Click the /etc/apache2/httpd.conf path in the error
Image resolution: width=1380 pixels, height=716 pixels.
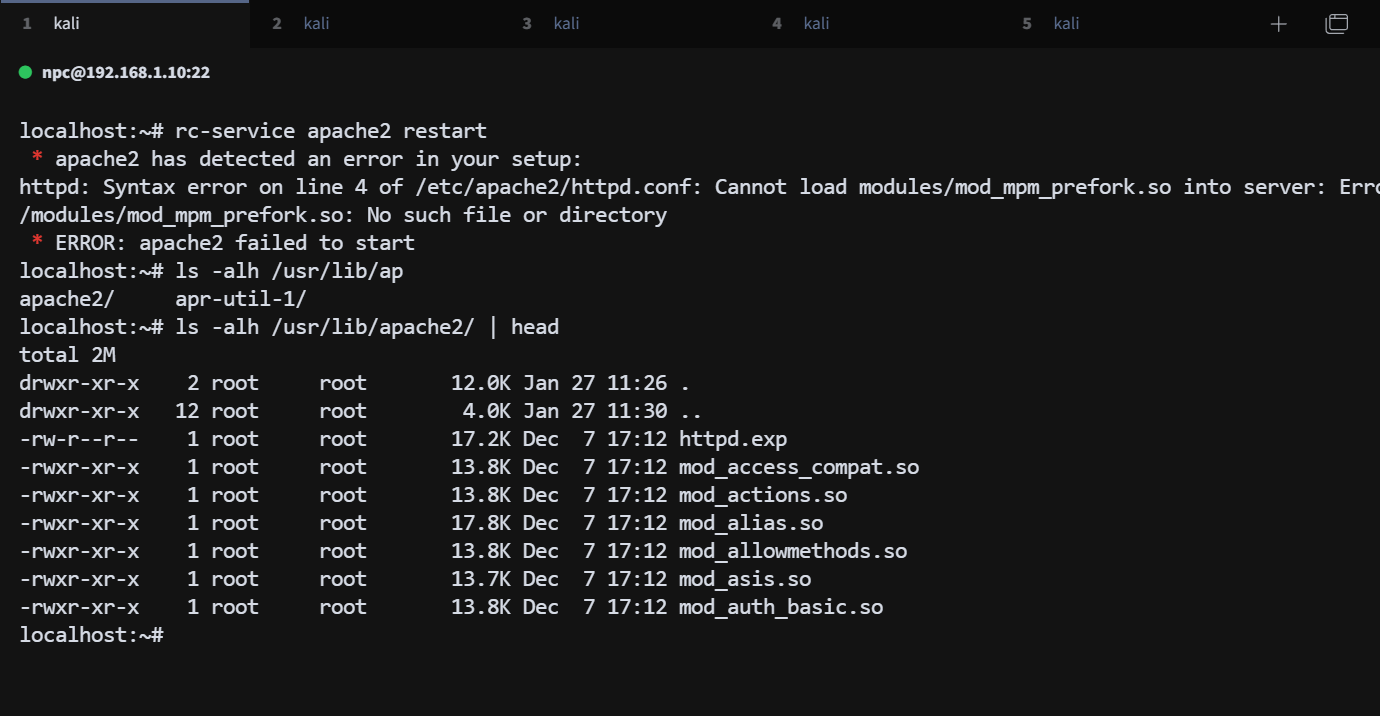tap(555, 187)
